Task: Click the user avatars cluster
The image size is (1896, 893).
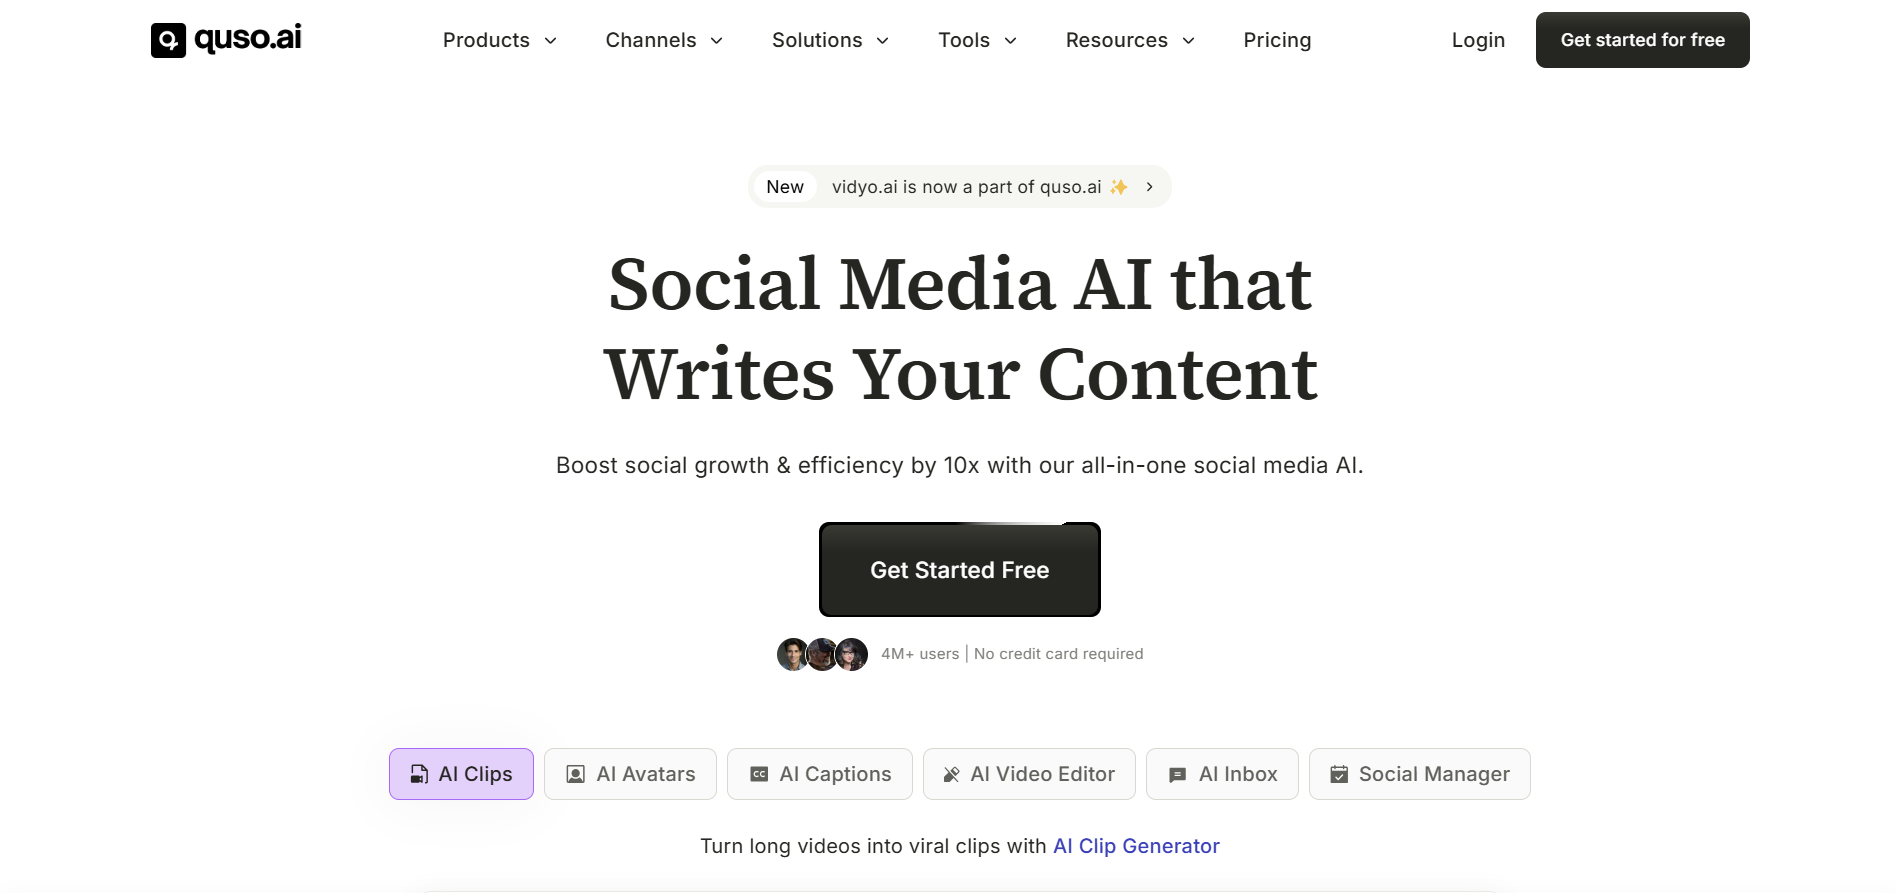Action: [x=822, y=654]
